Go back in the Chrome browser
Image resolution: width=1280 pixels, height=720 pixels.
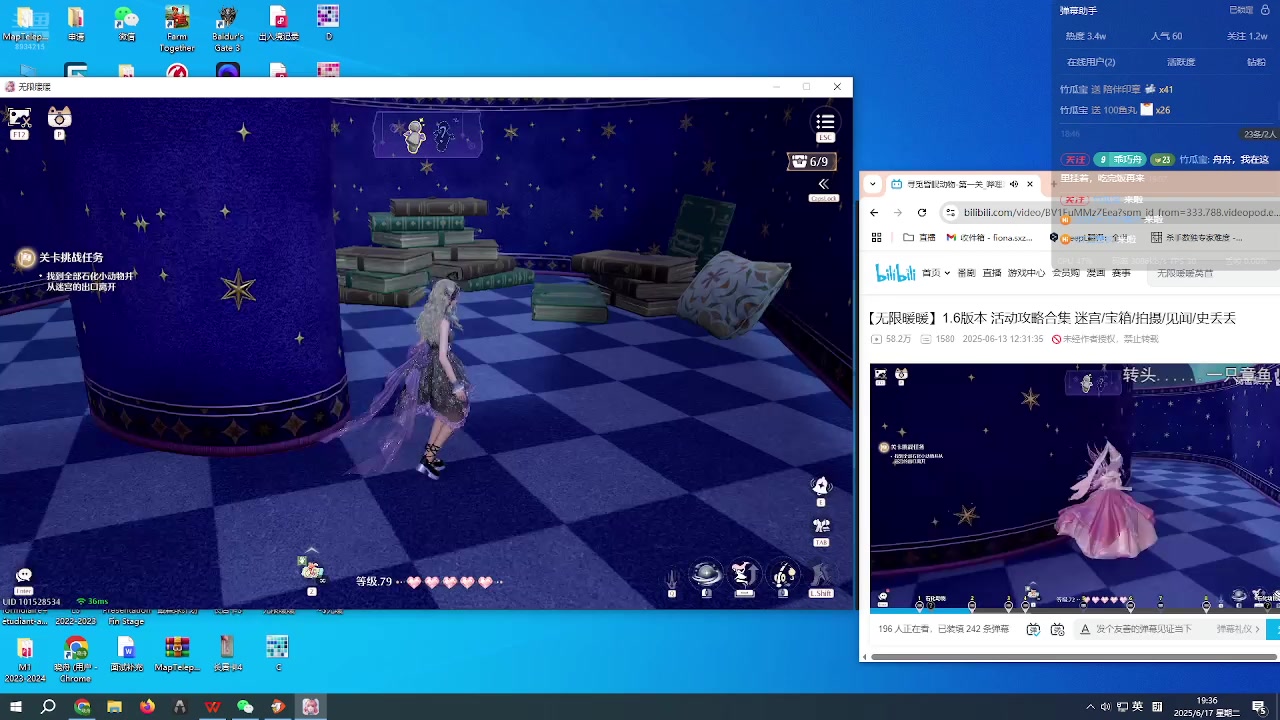click(x=874, y=212)
